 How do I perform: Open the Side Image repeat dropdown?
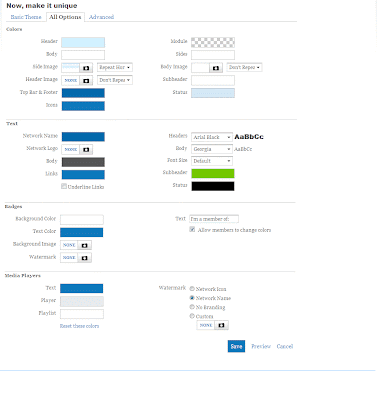click(x=115, y=67)
